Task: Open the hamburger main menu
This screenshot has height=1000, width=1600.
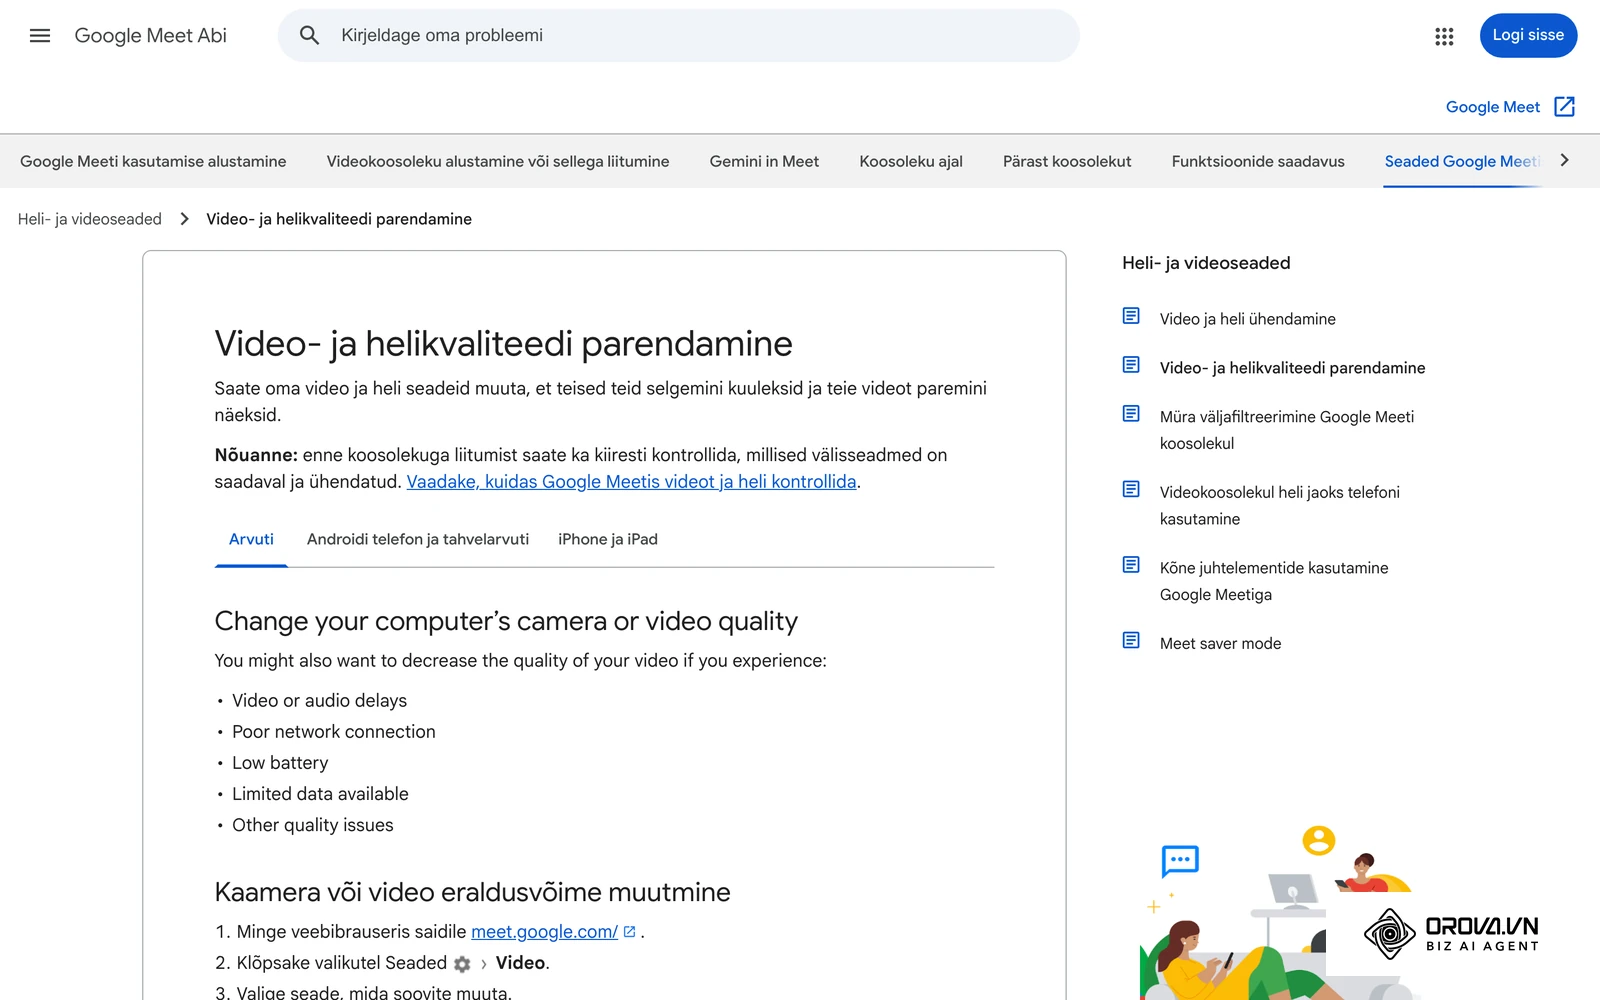Action: click(40, 36)
